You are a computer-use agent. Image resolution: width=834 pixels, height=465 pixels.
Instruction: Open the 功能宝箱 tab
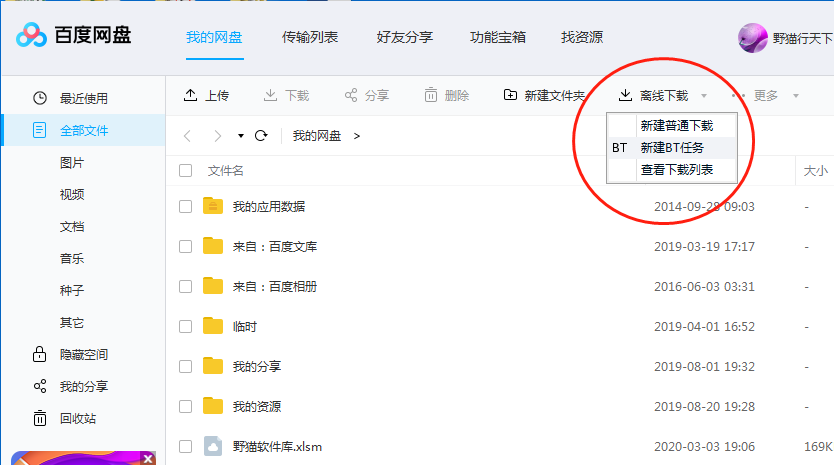[498, 37]
